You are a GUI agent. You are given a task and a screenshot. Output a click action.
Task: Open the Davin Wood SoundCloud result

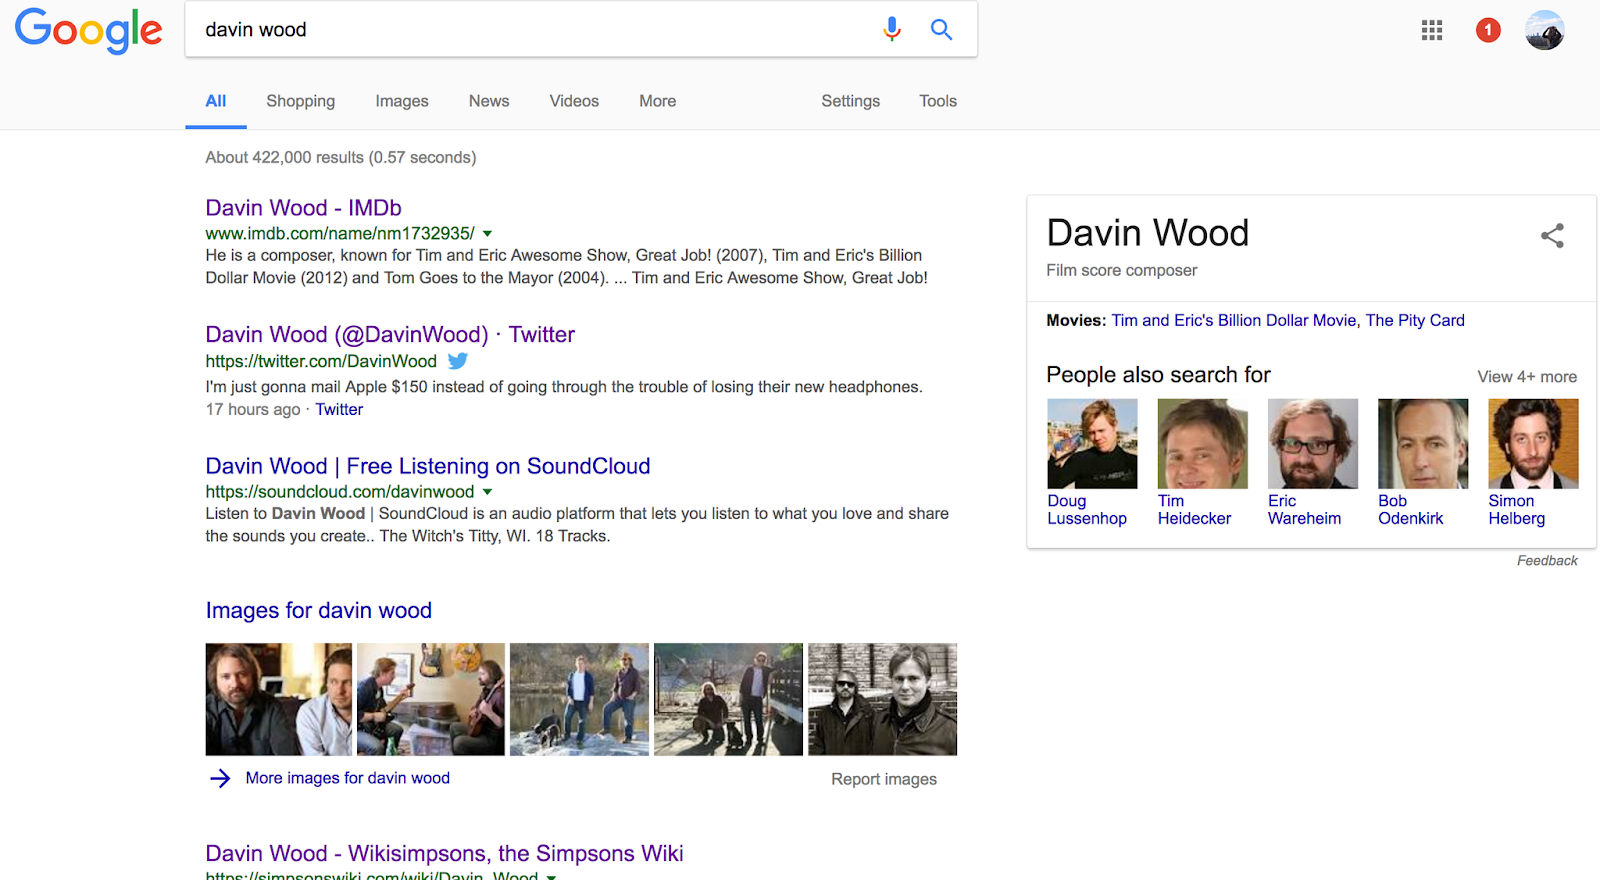[x=428, y=466]
